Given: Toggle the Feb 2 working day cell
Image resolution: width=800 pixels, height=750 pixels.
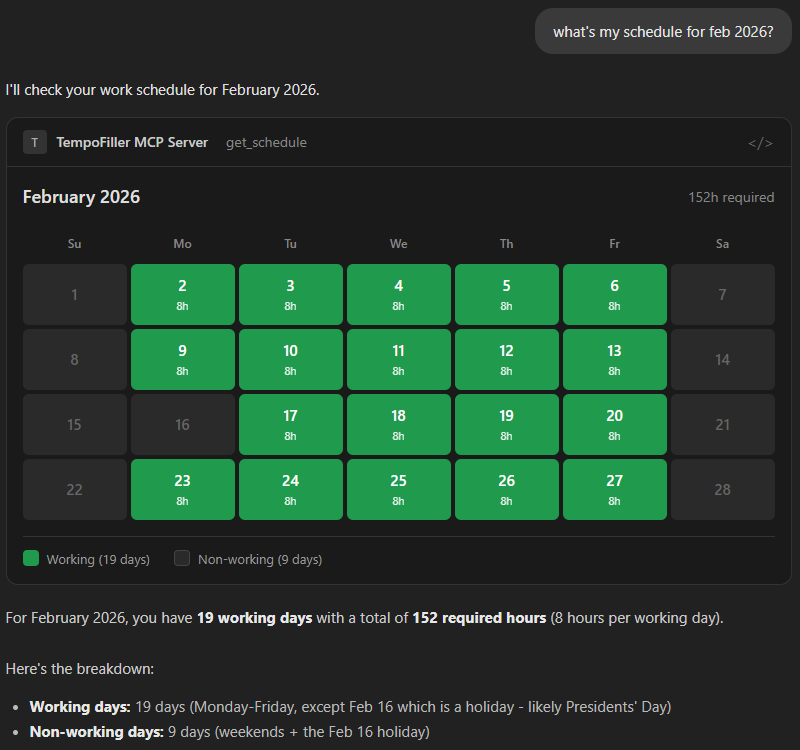Looking at the screenshot, I should point(182,294).
